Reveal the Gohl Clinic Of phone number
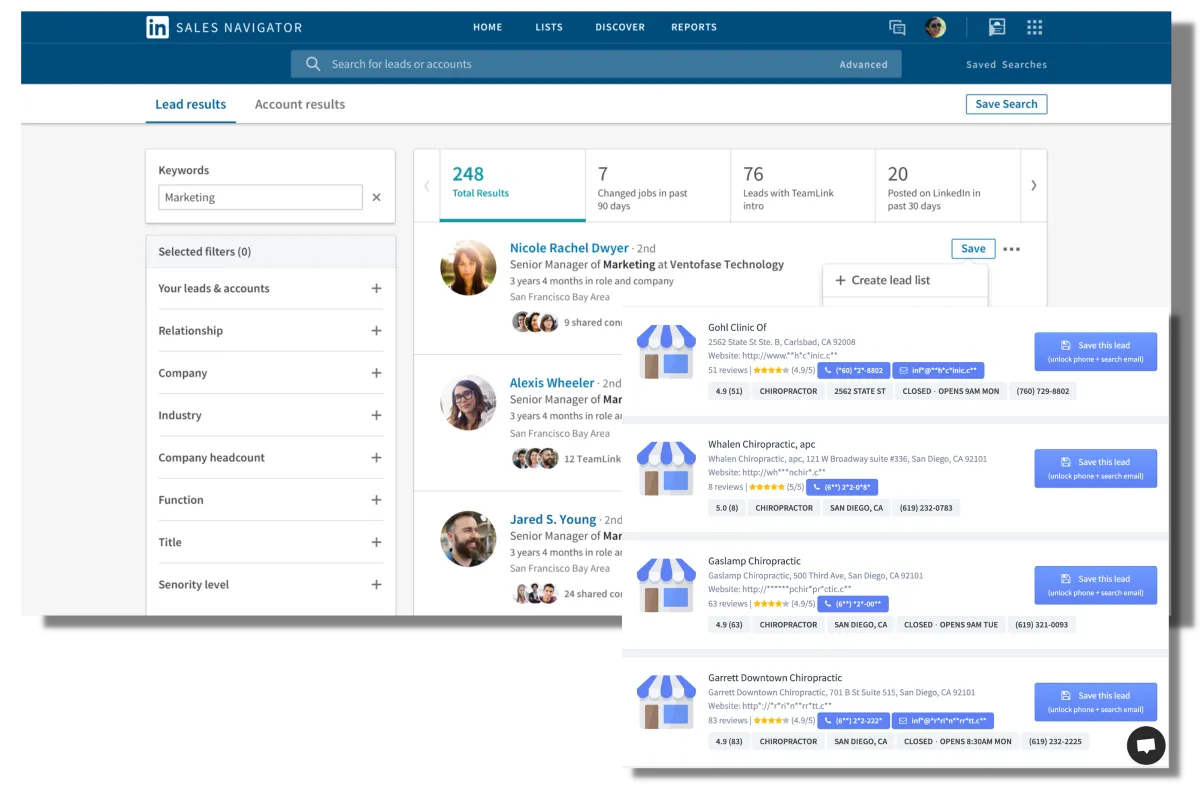The width and height of the screenshot is (1200, 800). pyautogui.click(x=853, y=370)
